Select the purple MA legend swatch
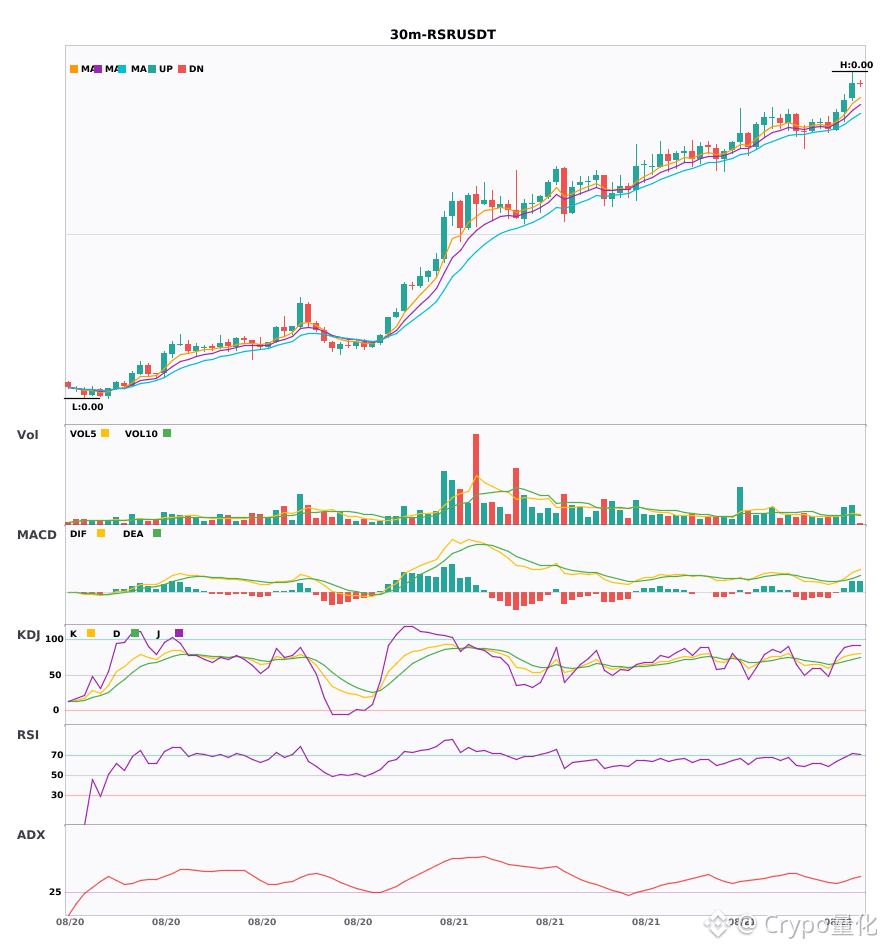This screenshot has height=950, width=885. pos(98,69)
